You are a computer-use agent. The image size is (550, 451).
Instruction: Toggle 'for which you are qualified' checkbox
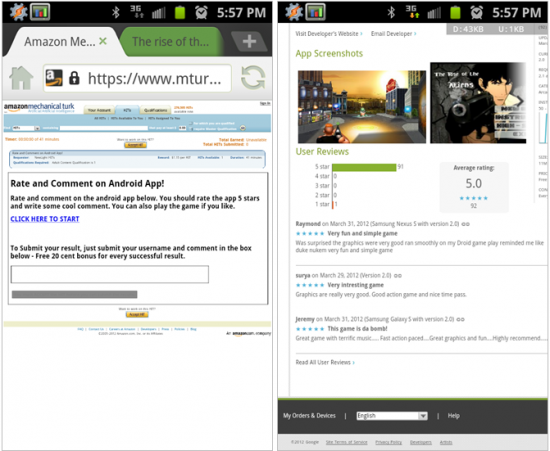point(191,124)
